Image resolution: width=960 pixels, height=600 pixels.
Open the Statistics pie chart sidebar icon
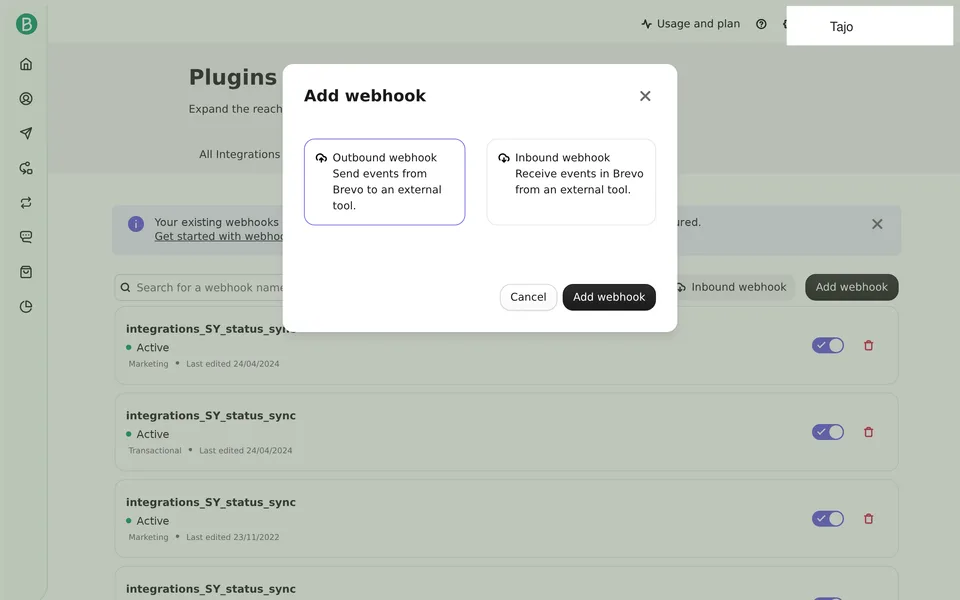[26, 307]
